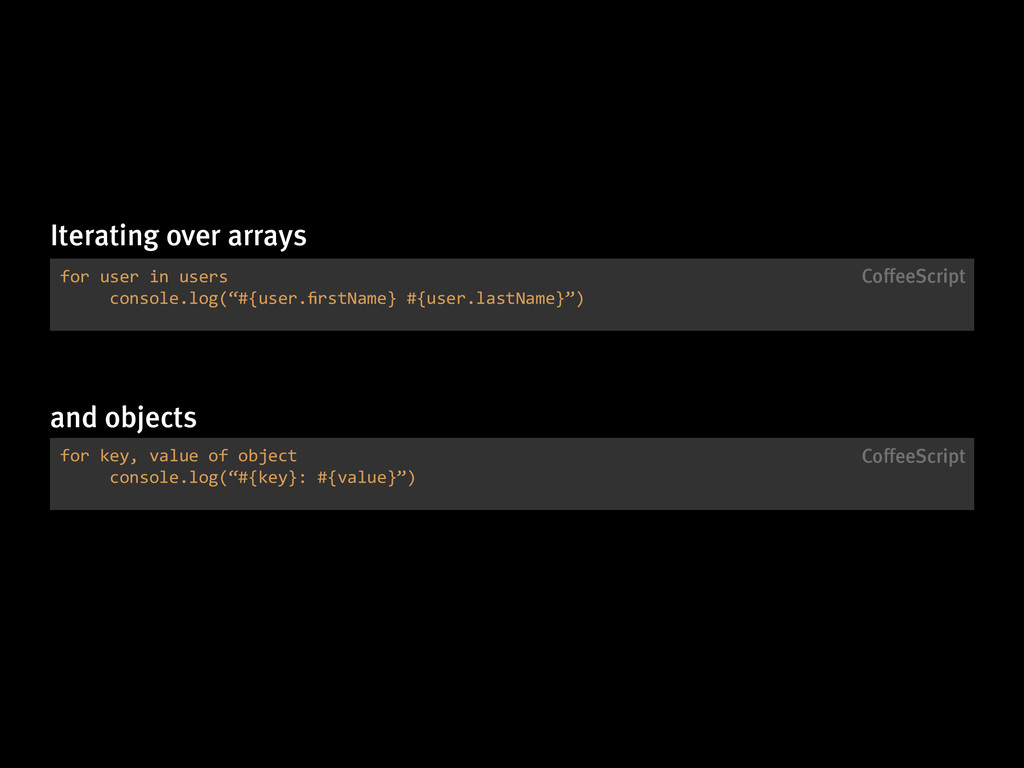Click the 'and objects' heading
1024x768 pixels.
click(x=123, y=417)
